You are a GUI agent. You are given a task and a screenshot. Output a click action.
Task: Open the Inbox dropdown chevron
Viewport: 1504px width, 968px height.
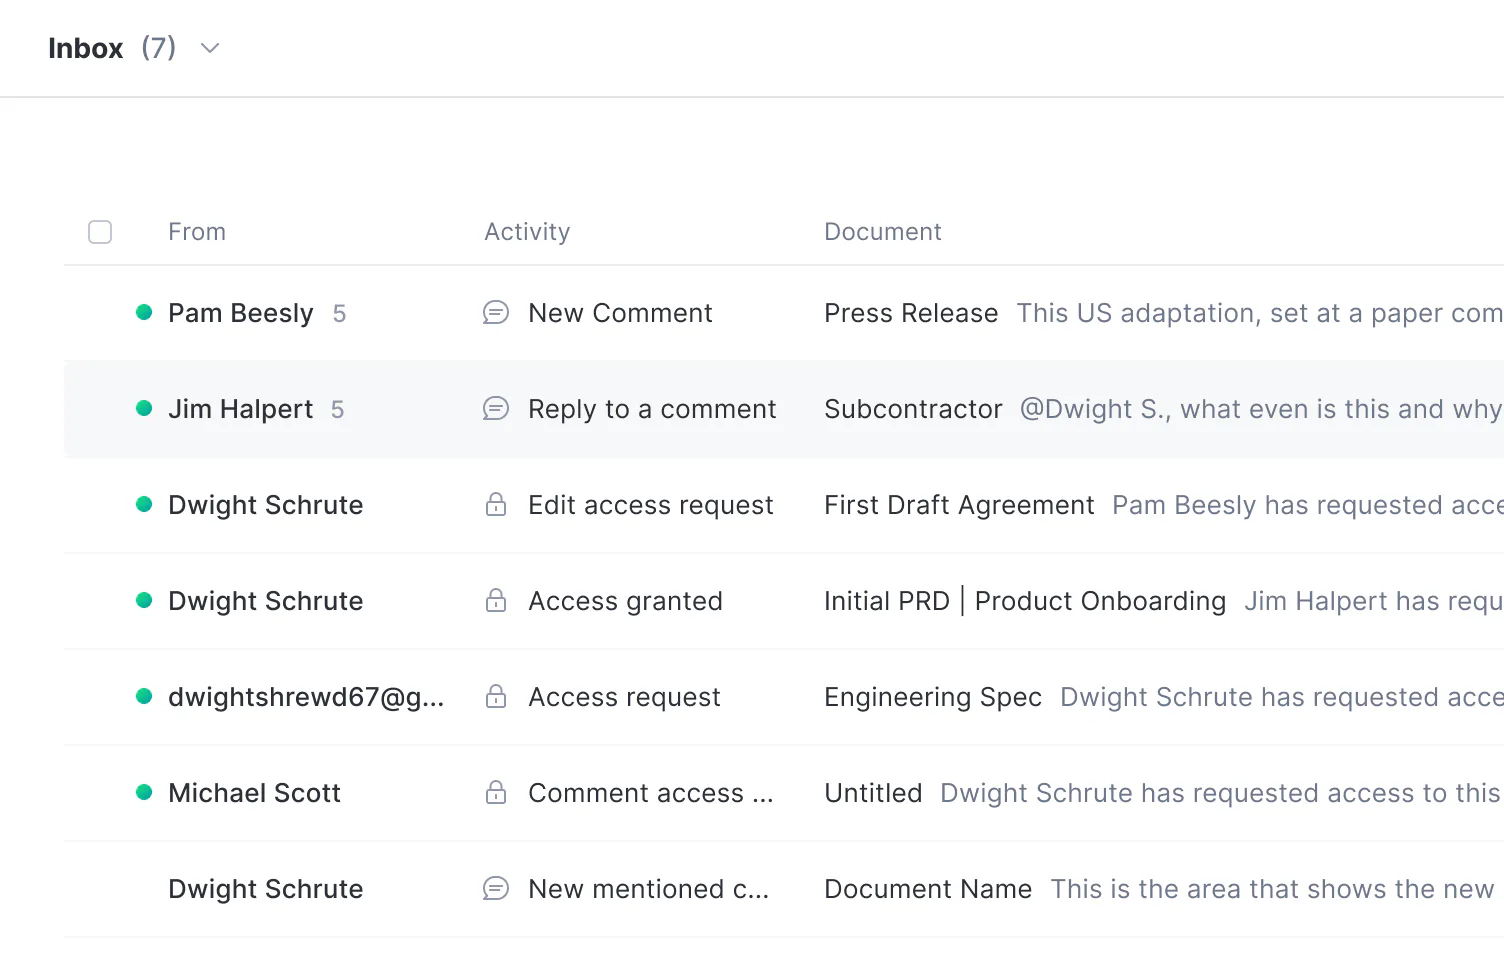[210, 48]
